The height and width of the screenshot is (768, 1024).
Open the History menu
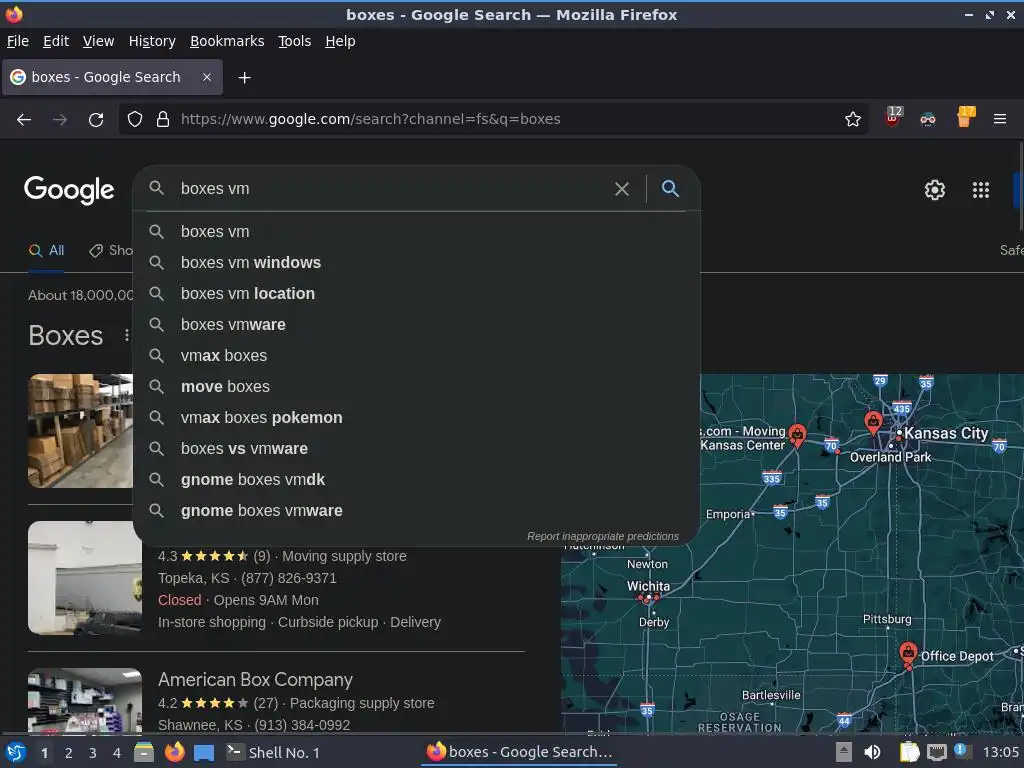[x=152, y=41]
